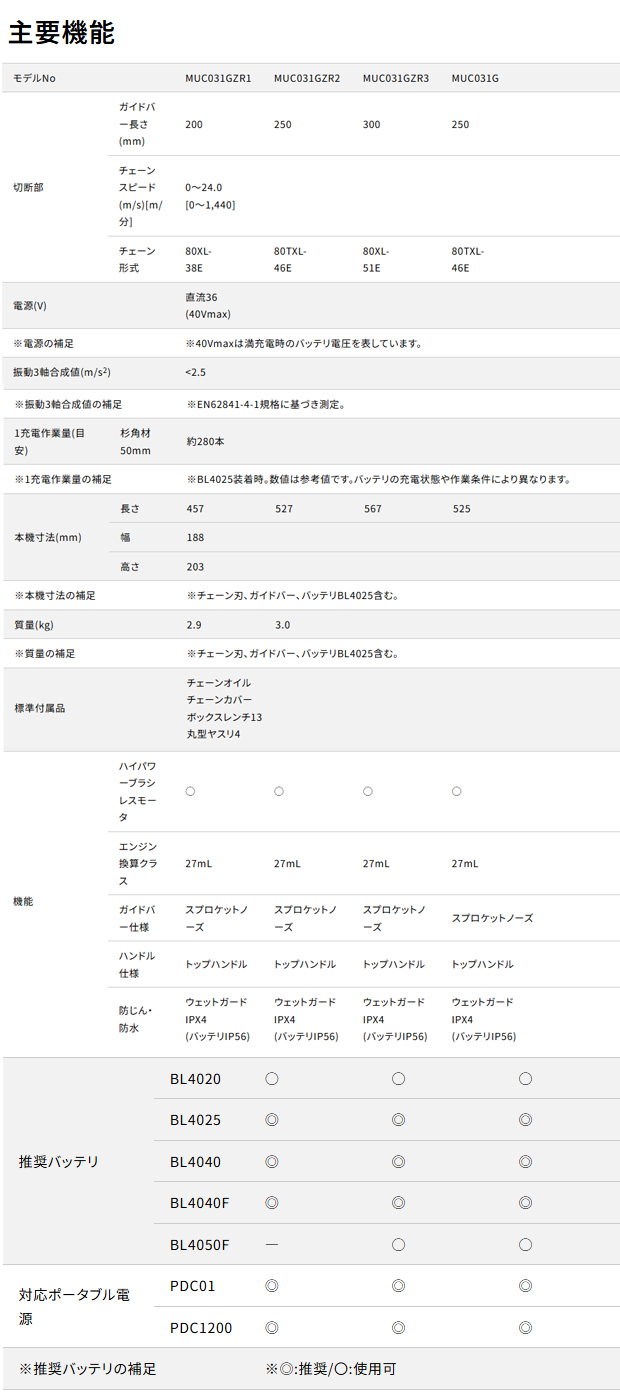Click the ガイドバー仕様 label
This screenshot has height=1400, width=620.
click(x=137, y=918)
